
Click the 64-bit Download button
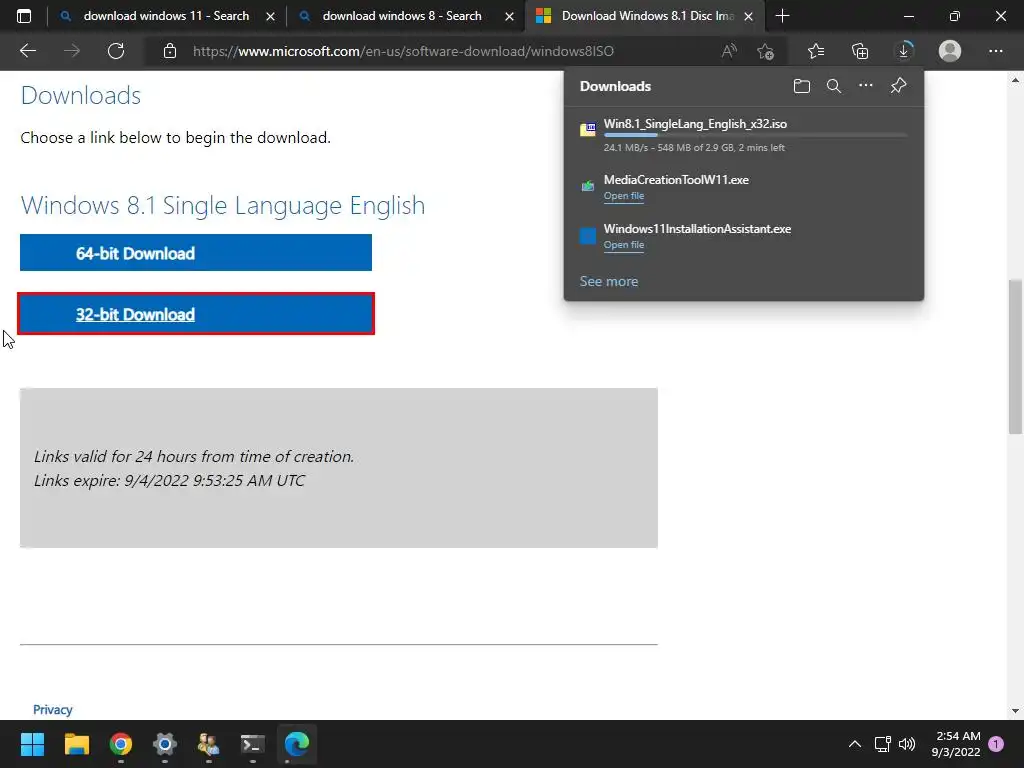click(x=196, y=253)
